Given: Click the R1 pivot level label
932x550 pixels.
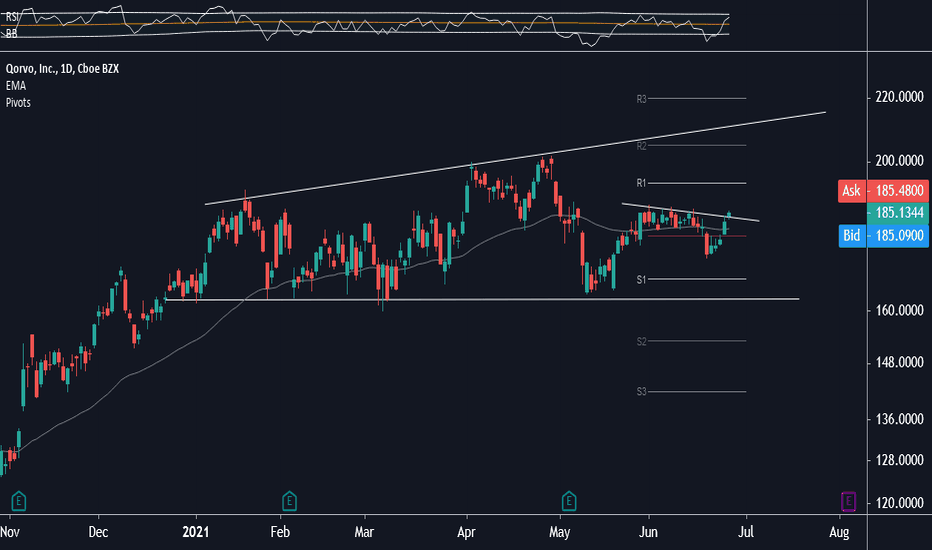Looking at the screenshot, I should (641, 183).
